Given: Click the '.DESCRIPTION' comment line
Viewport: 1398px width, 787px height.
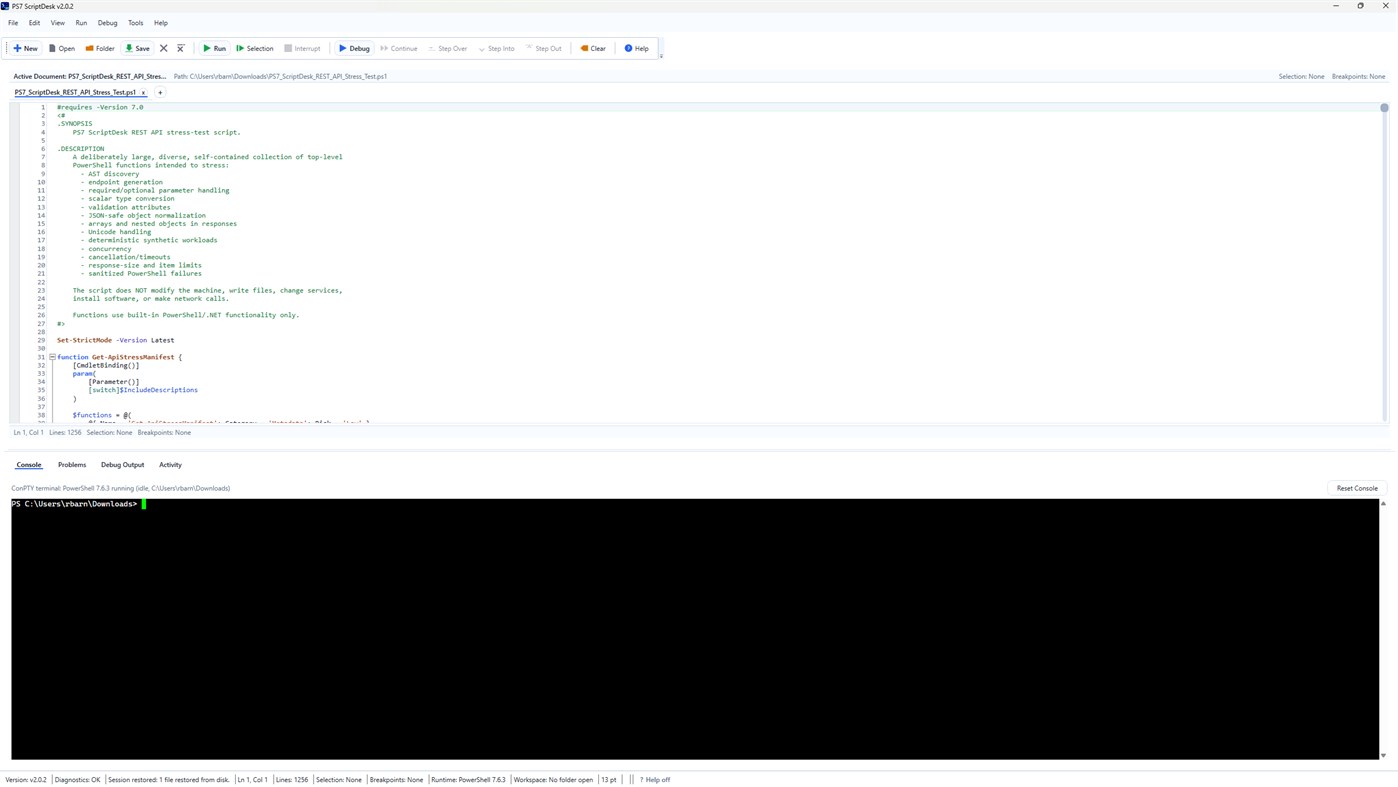Looking at the screenshot, I should pos(80,149).
